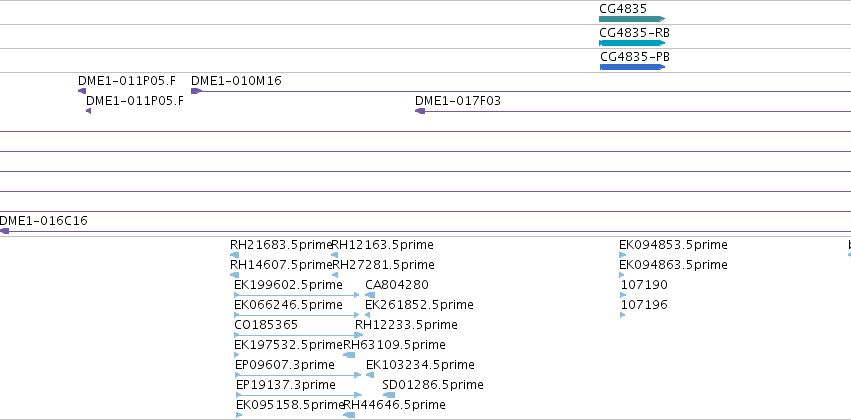The height and width of the screenshot is (420, 851).
Task: Select the EK103234.5prime EST label
Action: (x=420, y=365)
